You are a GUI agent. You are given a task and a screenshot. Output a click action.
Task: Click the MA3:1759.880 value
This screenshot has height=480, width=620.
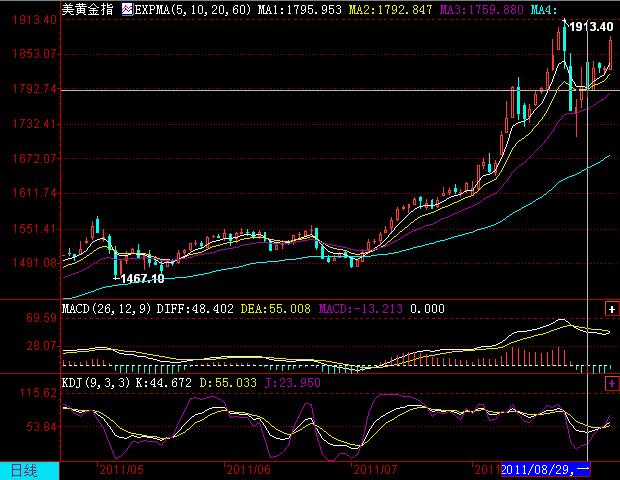pyautogui.click(x=482, y=9)
